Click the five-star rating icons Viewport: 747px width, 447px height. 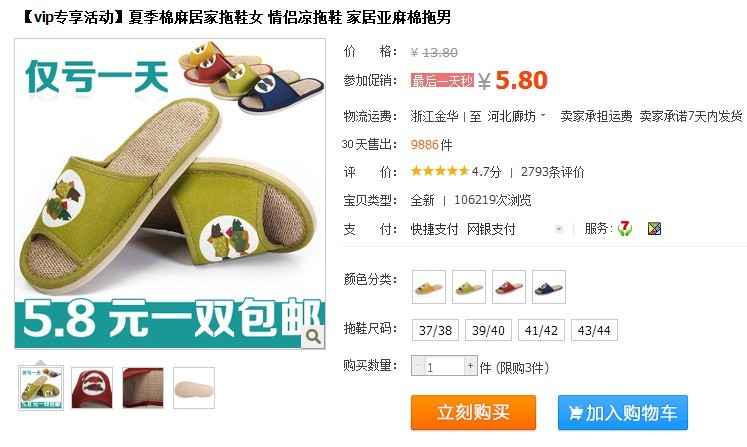(x=440, y=172)
